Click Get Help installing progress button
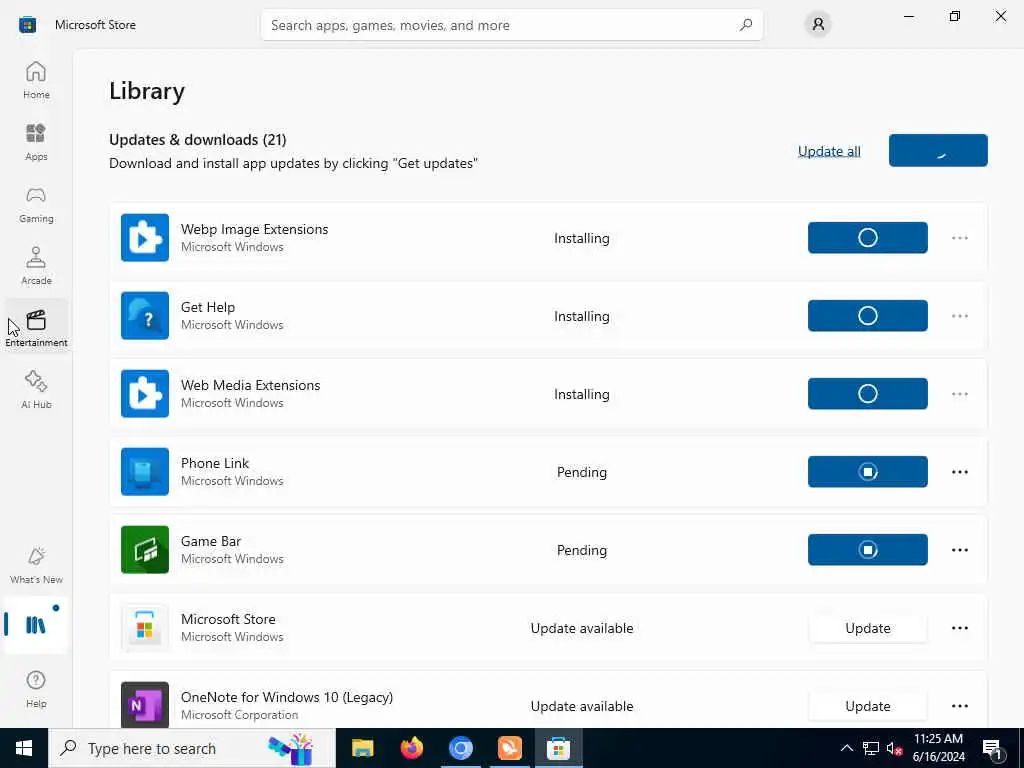 point(867,316)
